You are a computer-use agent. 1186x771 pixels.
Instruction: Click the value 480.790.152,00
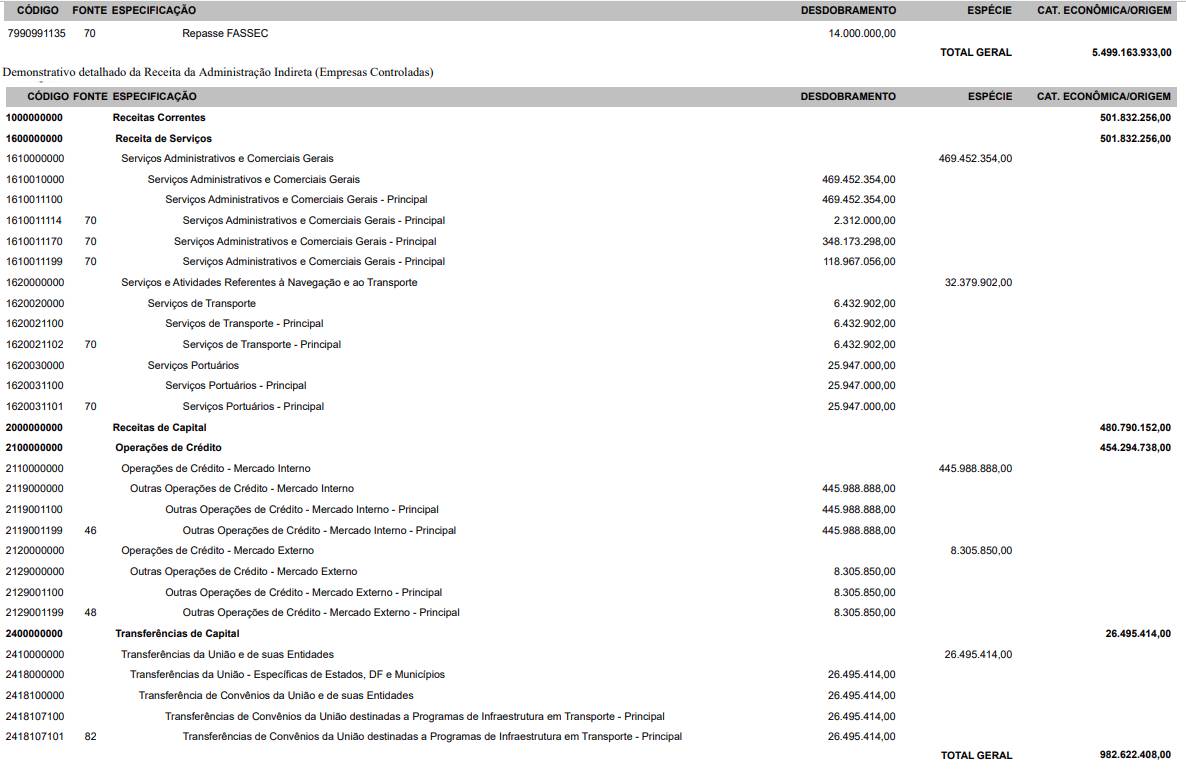1135,427
